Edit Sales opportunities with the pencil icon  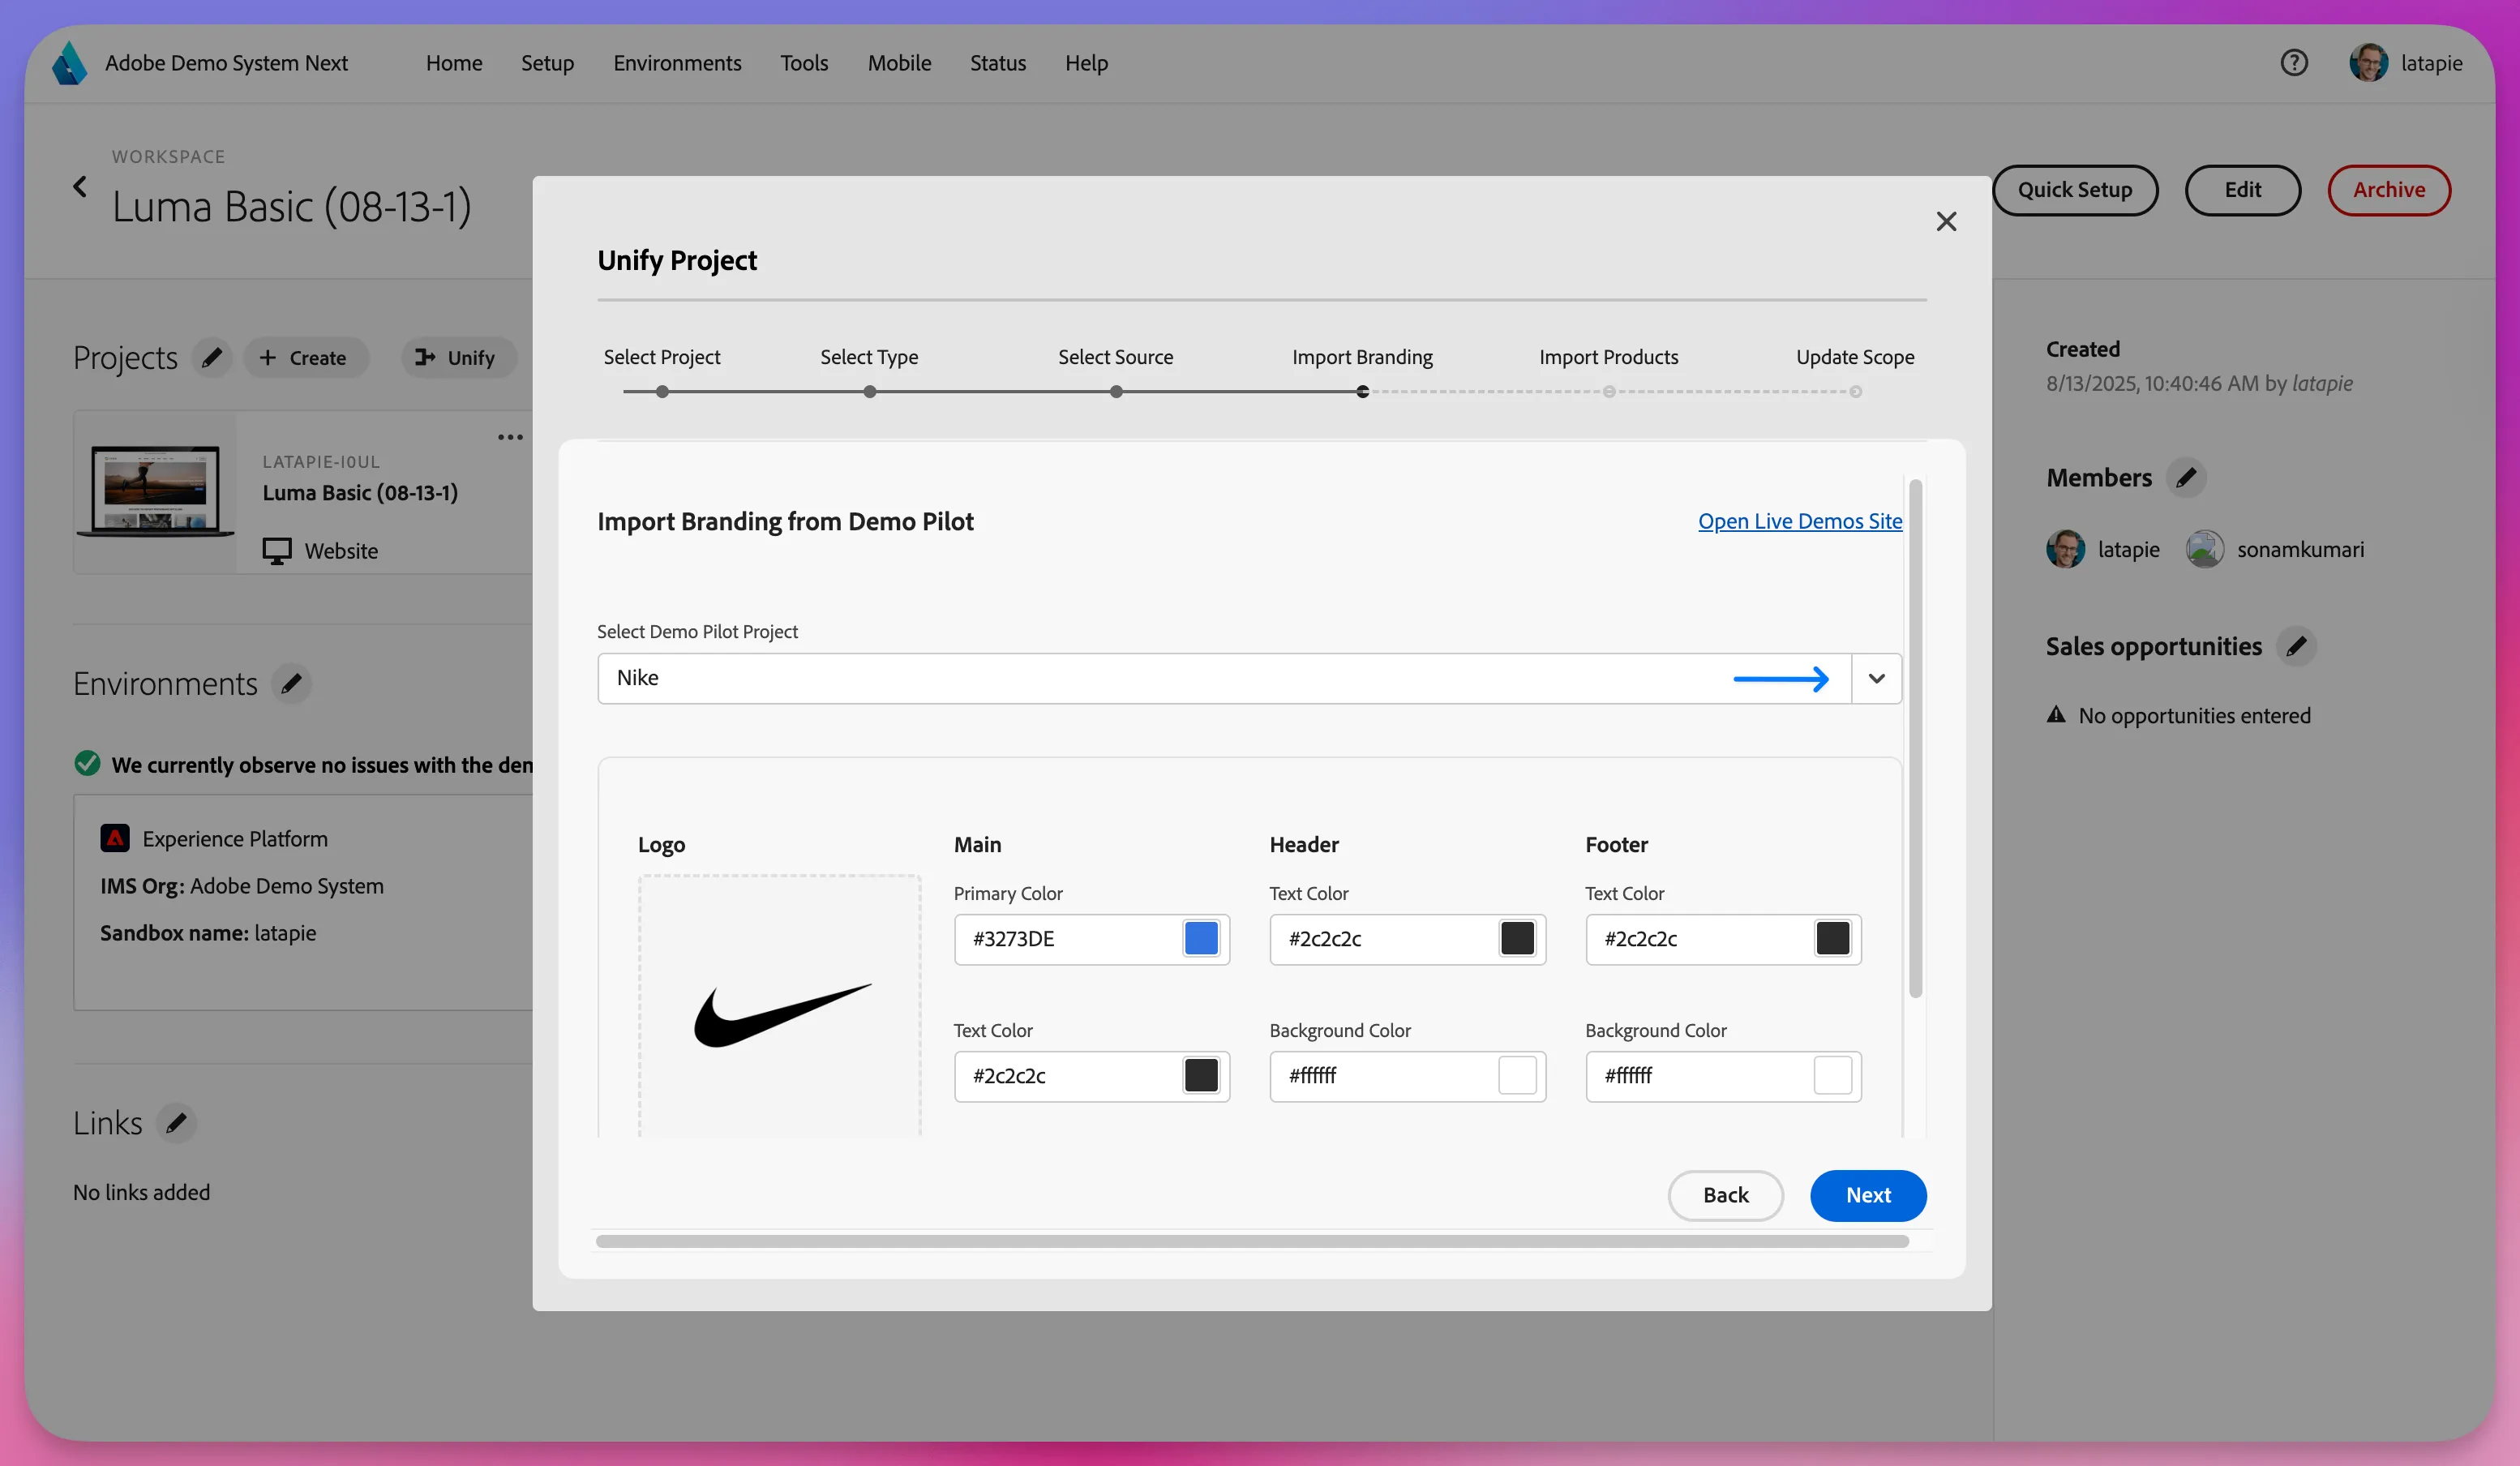(2296, 646)
